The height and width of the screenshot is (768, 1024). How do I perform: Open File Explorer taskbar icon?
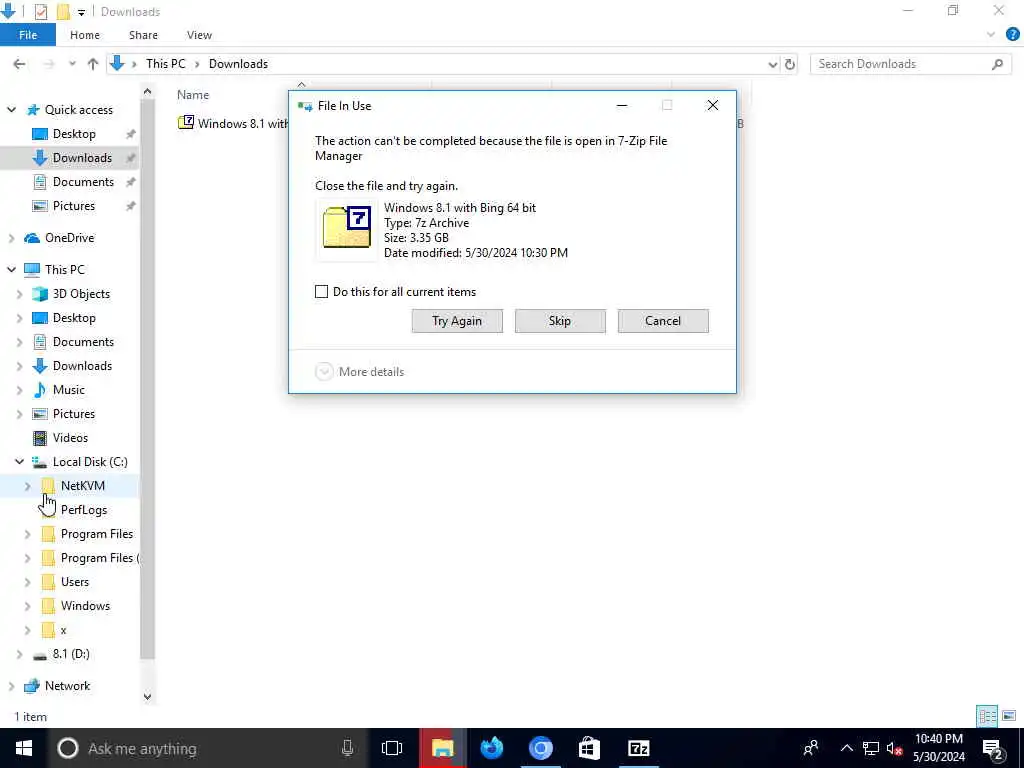click(442, 748)
